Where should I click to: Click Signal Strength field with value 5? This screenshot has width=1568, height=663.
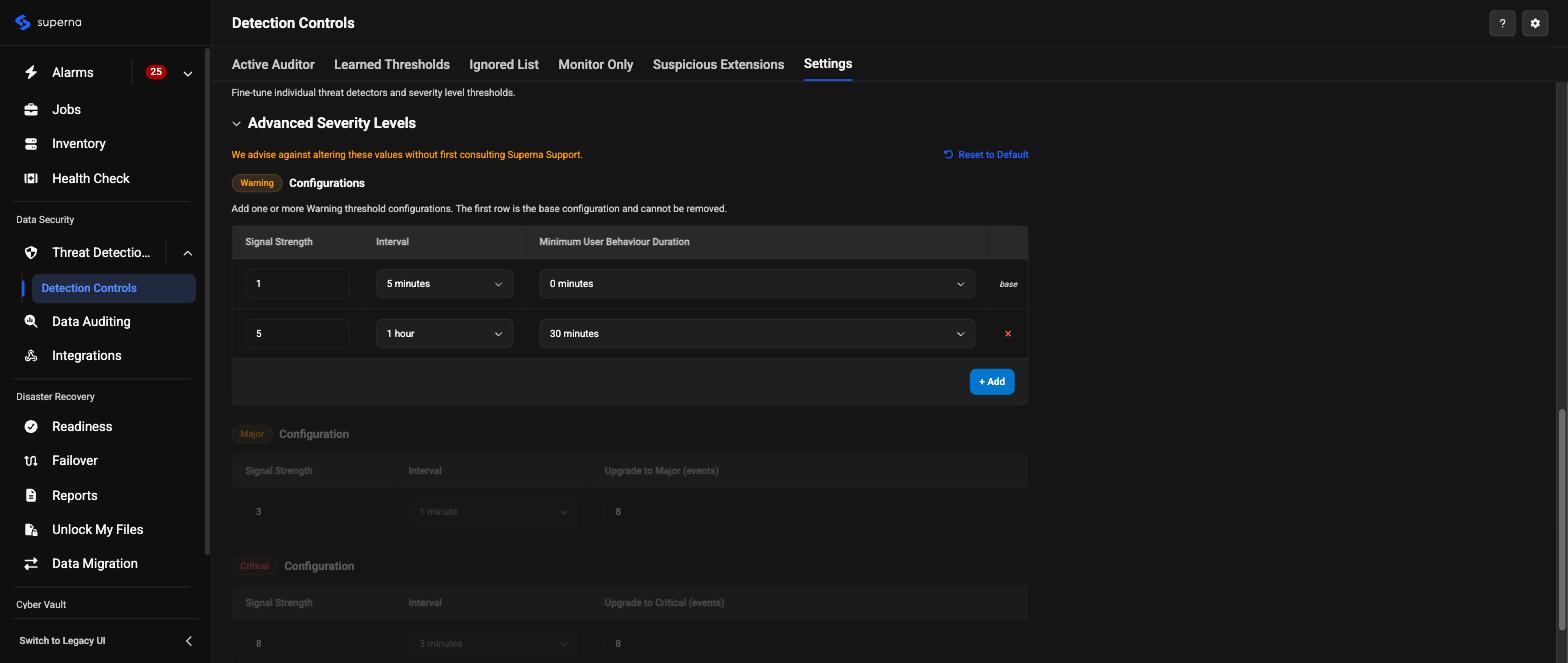point(297,334)
